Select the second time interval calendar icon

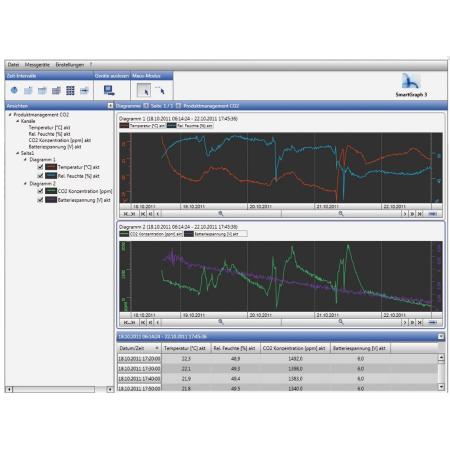[28, 90]
